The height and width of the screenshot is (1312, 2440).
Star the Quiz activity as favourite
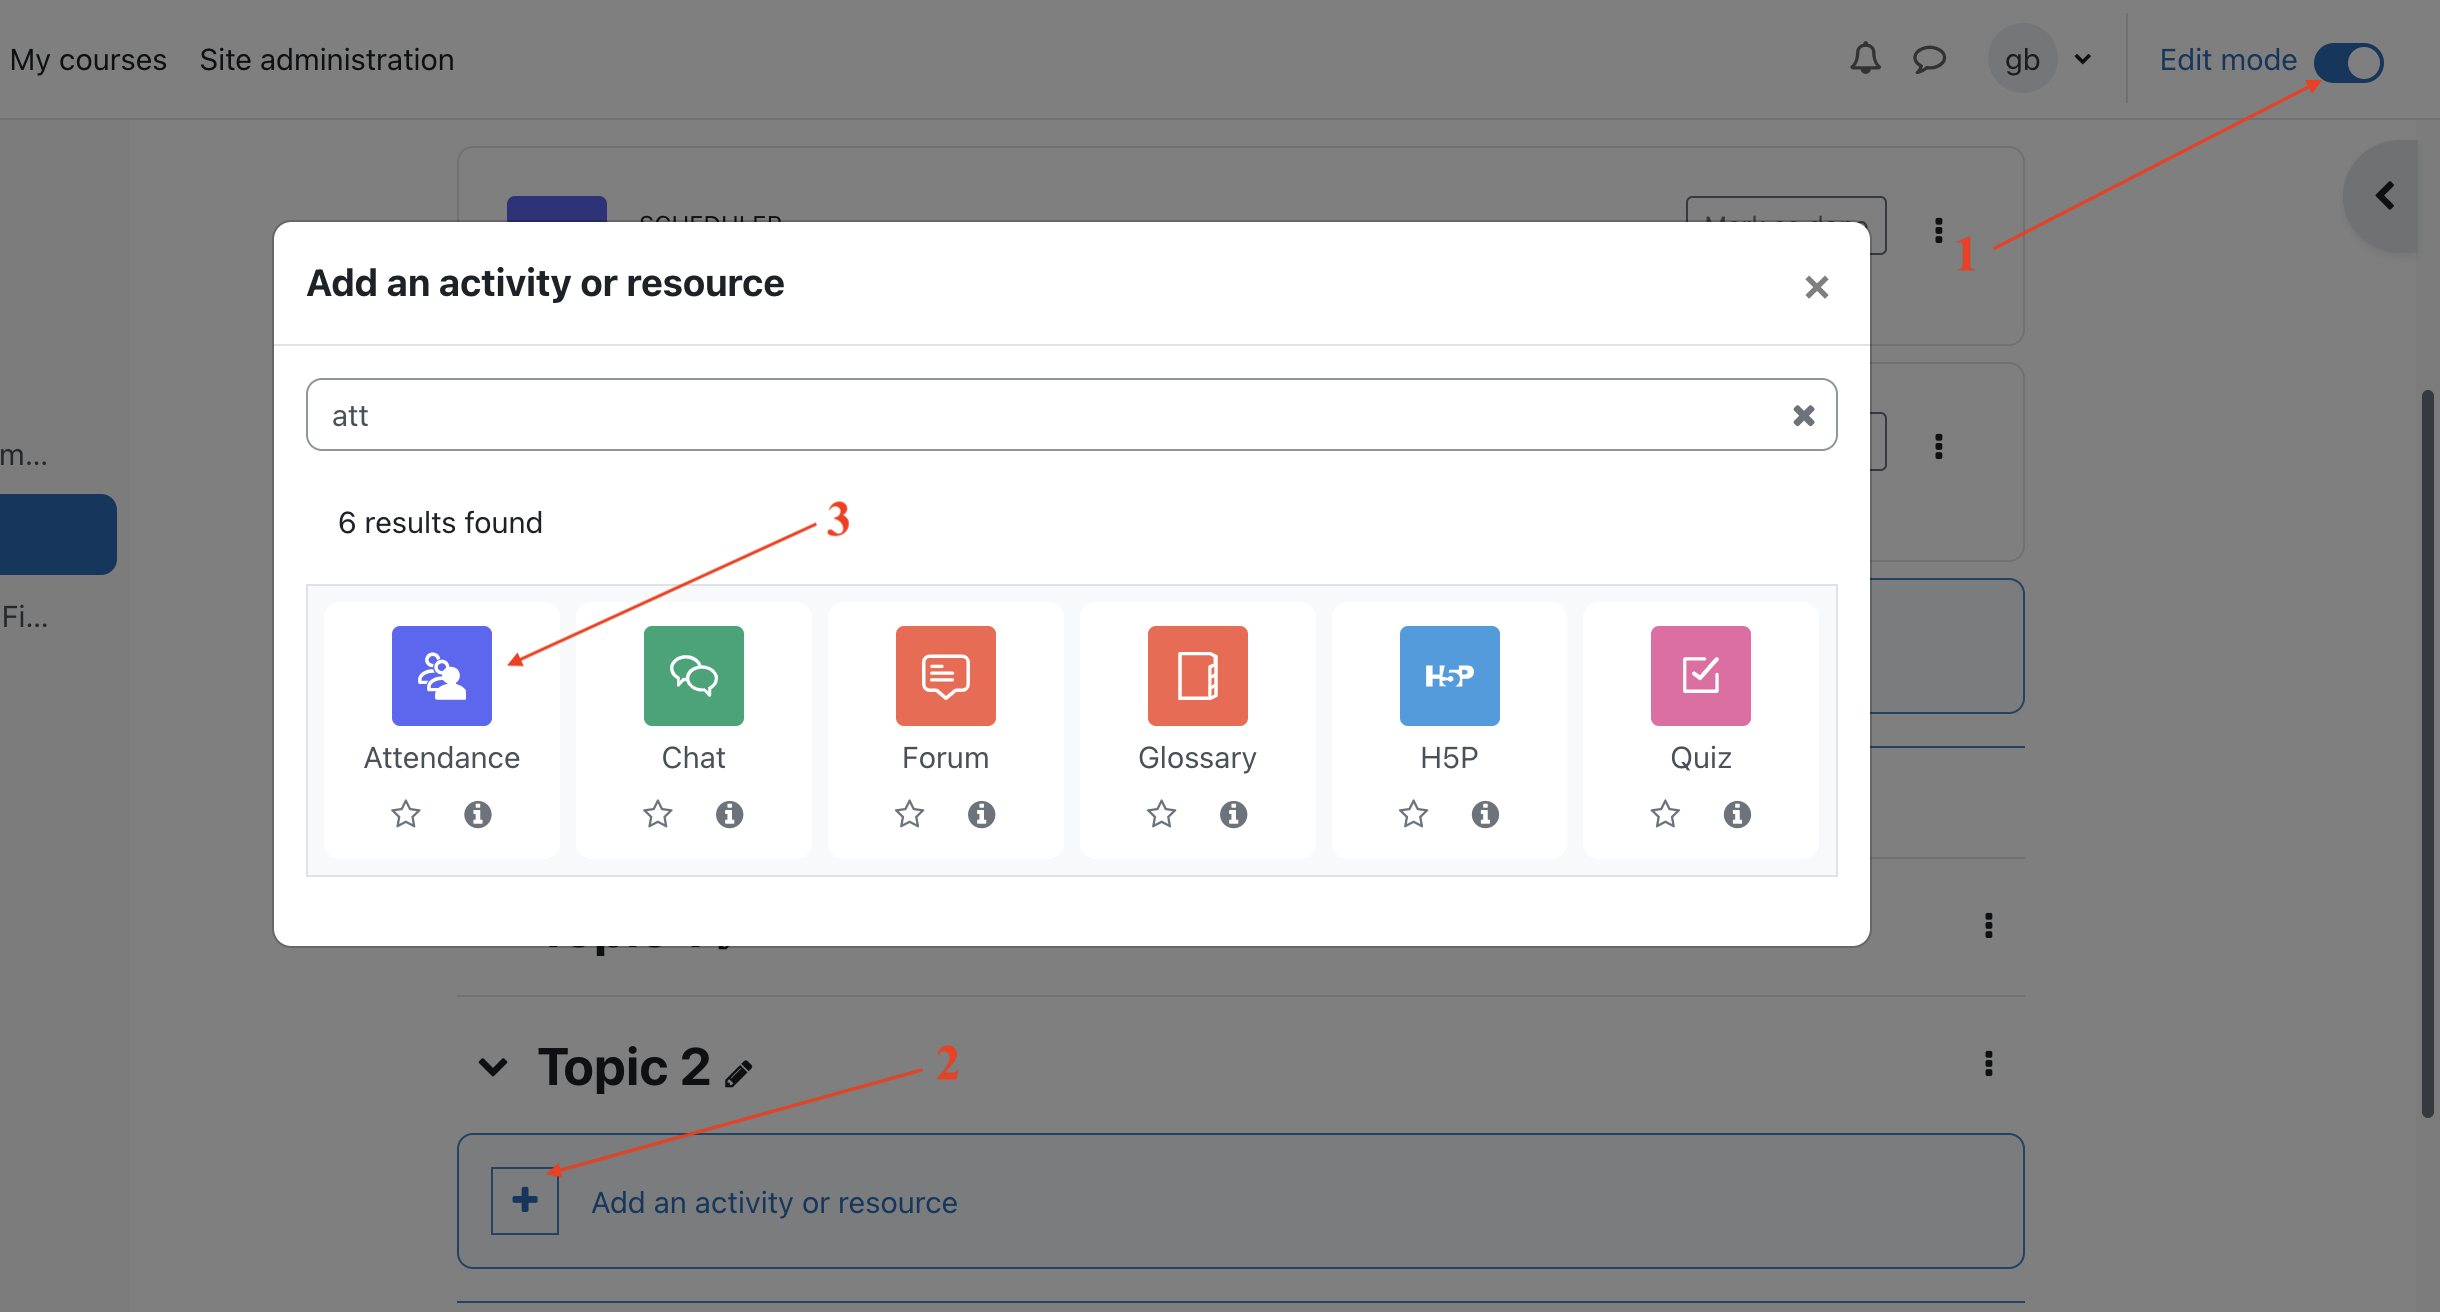pyautogui.click(x=1665, y=814)
